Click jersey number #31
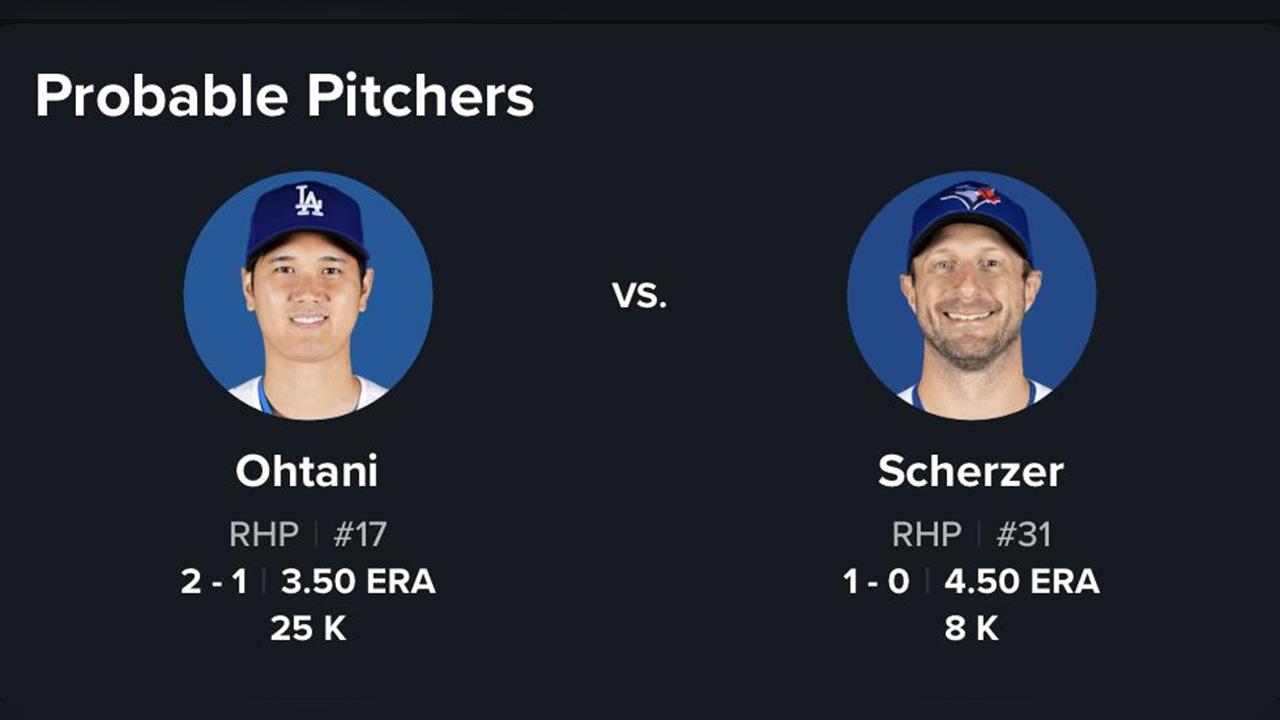Image resolution: width=1280 pixels, height=720 pixels. (1023, 534)
